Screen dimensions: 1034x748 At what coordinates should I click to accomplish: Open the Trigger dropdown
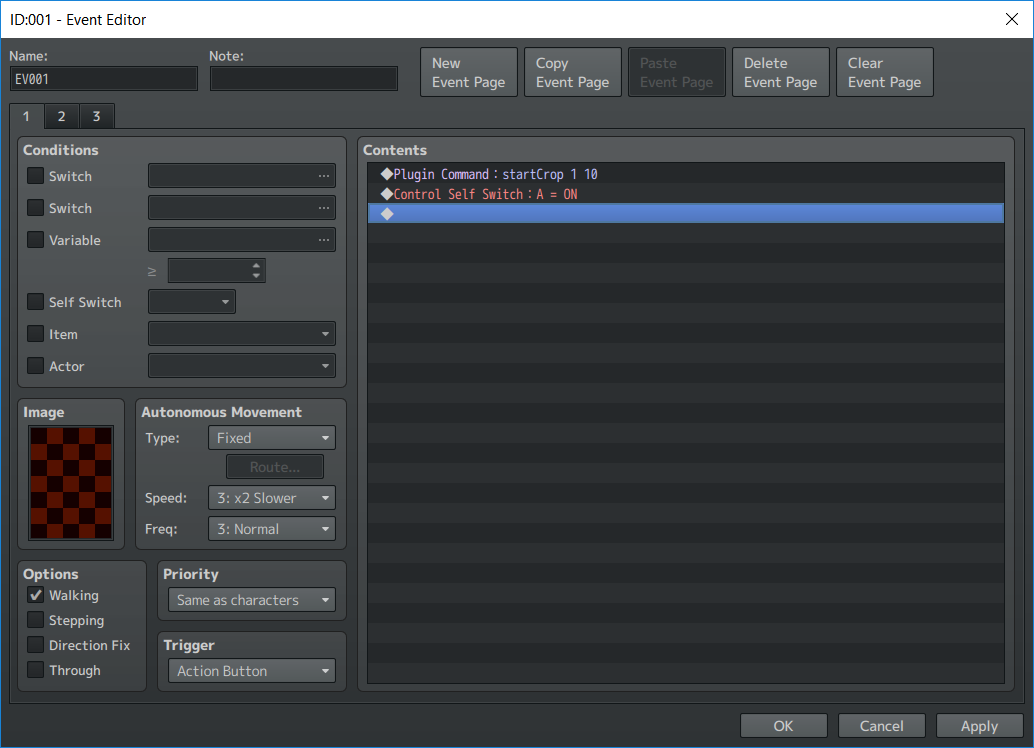click(251, 671)
